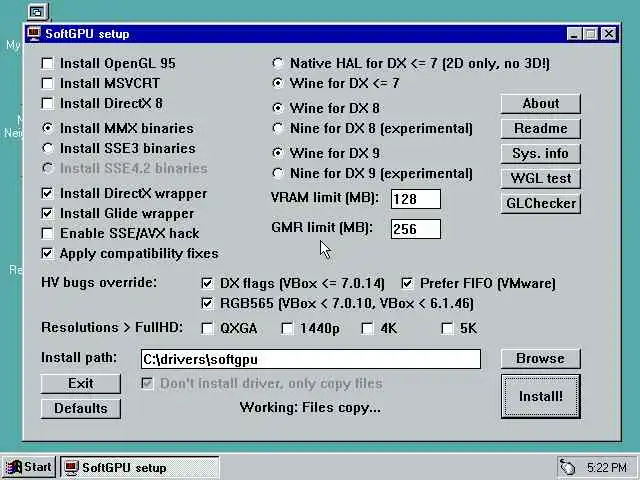Toggle Install Glide wrapper checkbox
640x480 pixels.
coord(48,213)
